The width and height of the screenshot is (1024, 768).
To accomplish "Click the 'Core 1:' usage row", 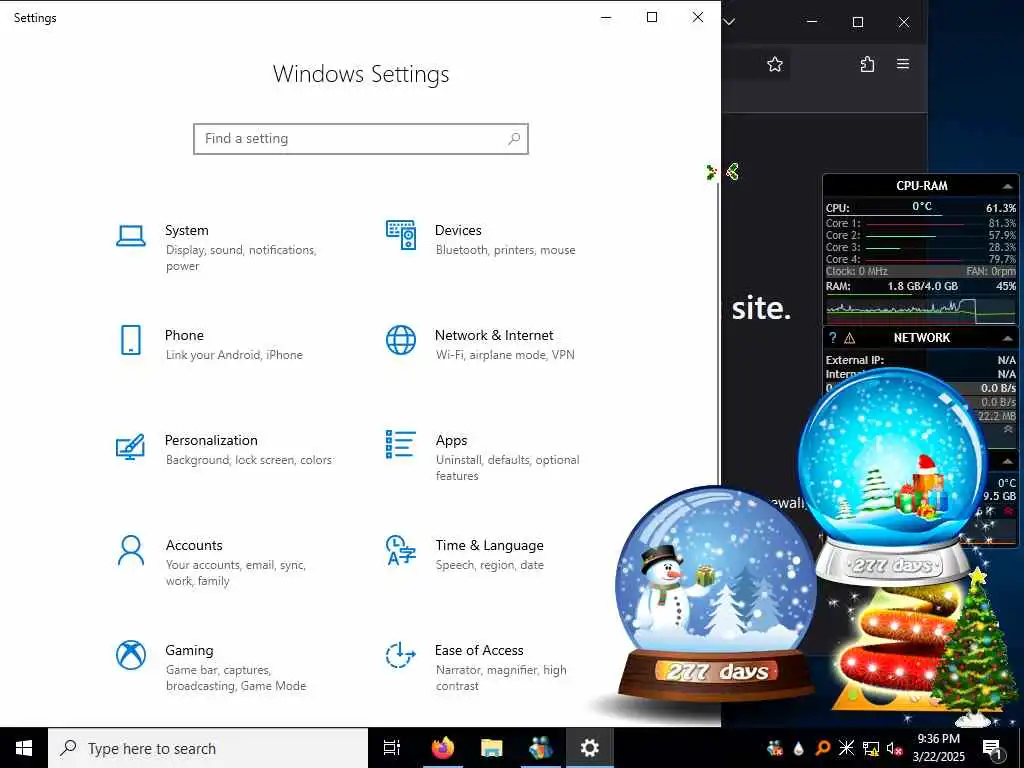I will 921,223.
